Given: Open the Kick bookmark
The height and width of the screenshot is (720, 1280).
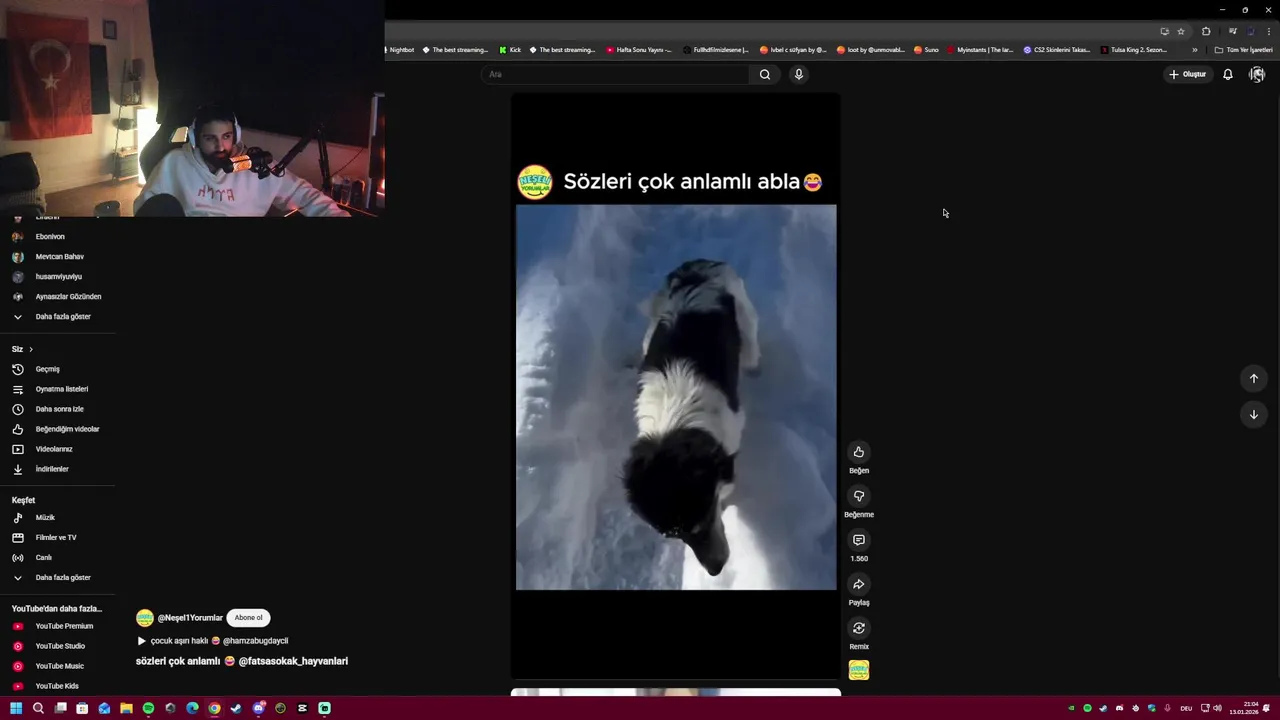Looking at the screenshot, I should (510, 50).
